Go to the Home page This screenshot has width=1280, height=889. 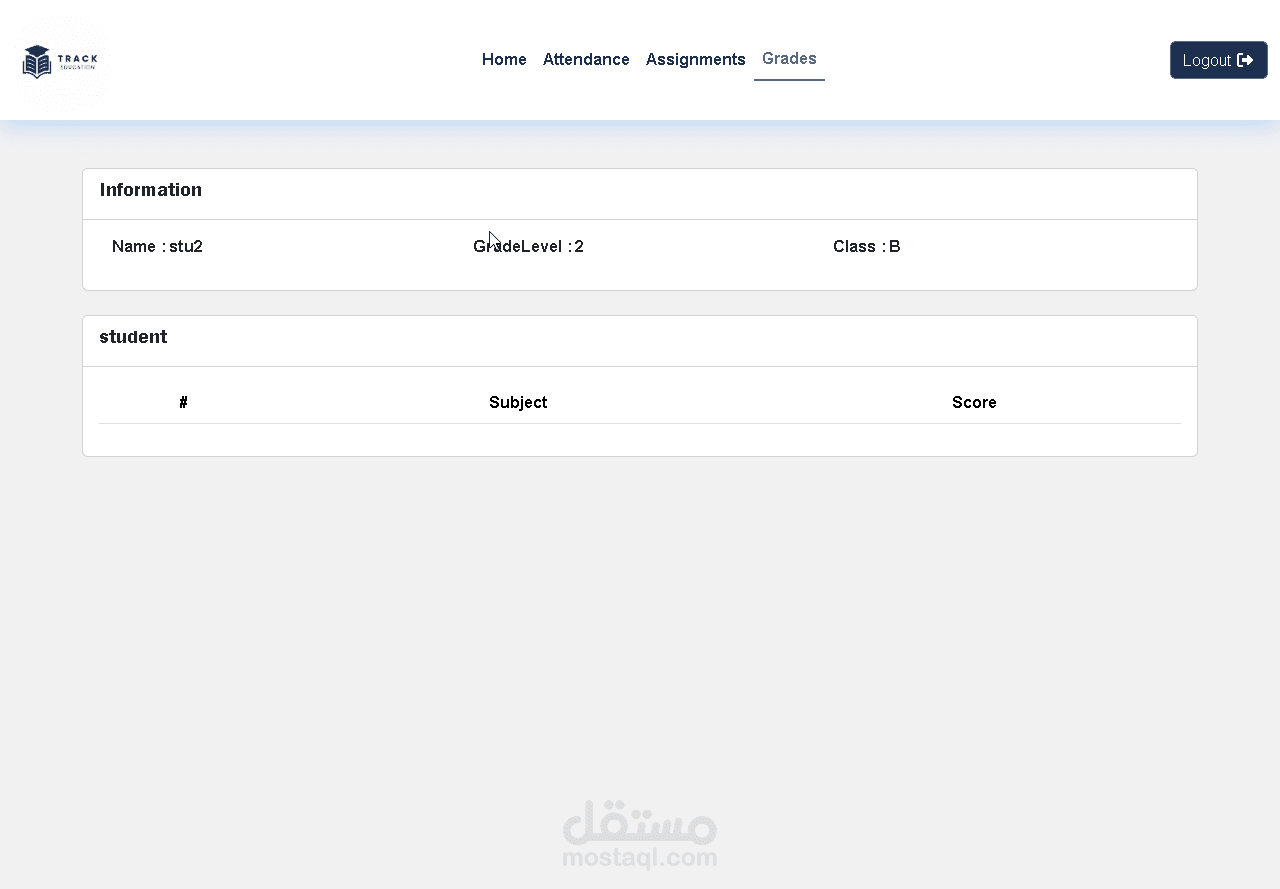(504, 60)
